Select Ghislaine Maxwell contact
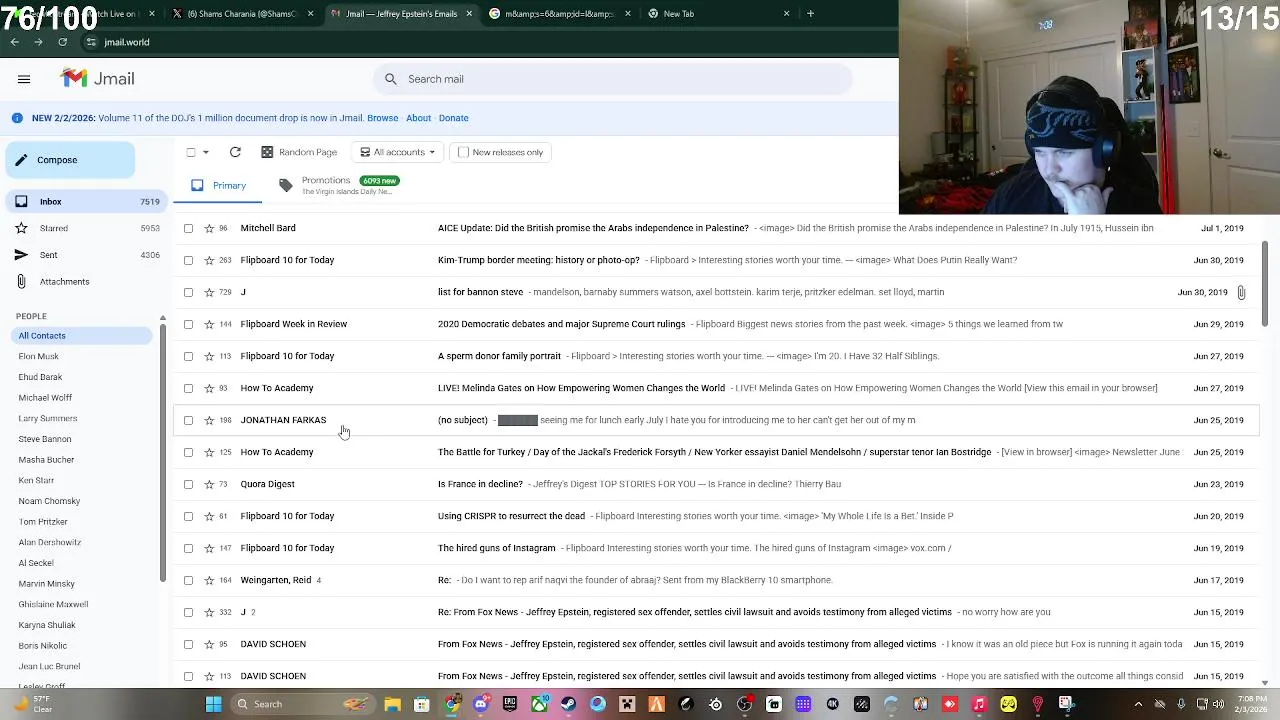The height and width of the screenshot is (720, 1280). pyautogui.click(x=53, y=604)
